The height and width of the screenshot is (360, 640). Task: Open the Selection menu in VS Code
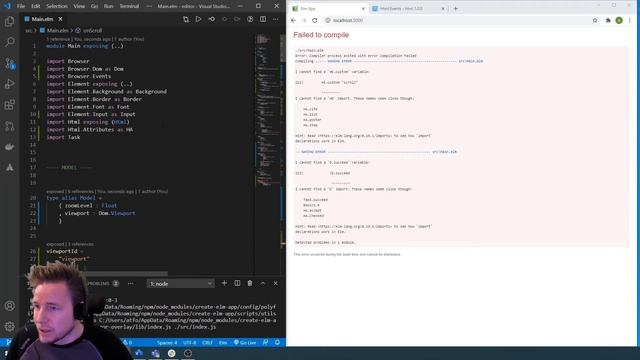[57, 6]
